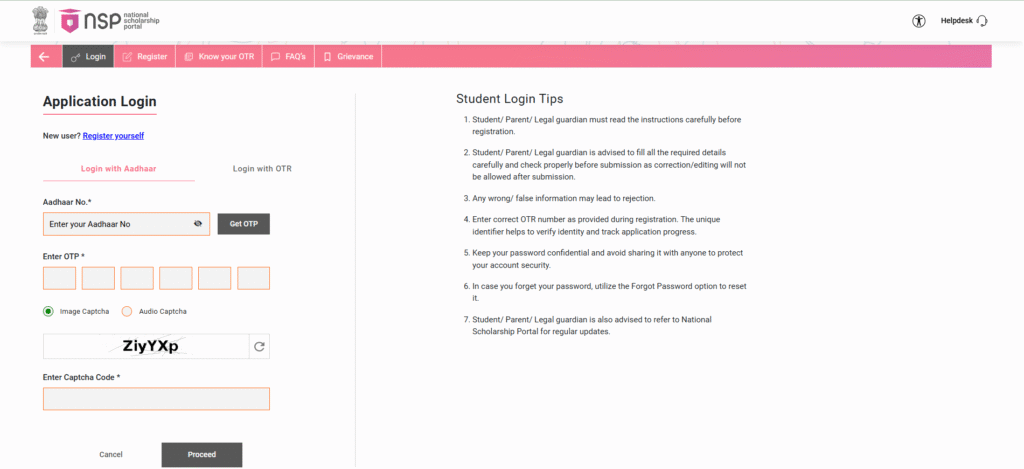The height and width of the screenshot is (469, 1024).
Task: Open the accessibility options icon
Action: click(919, 20)
